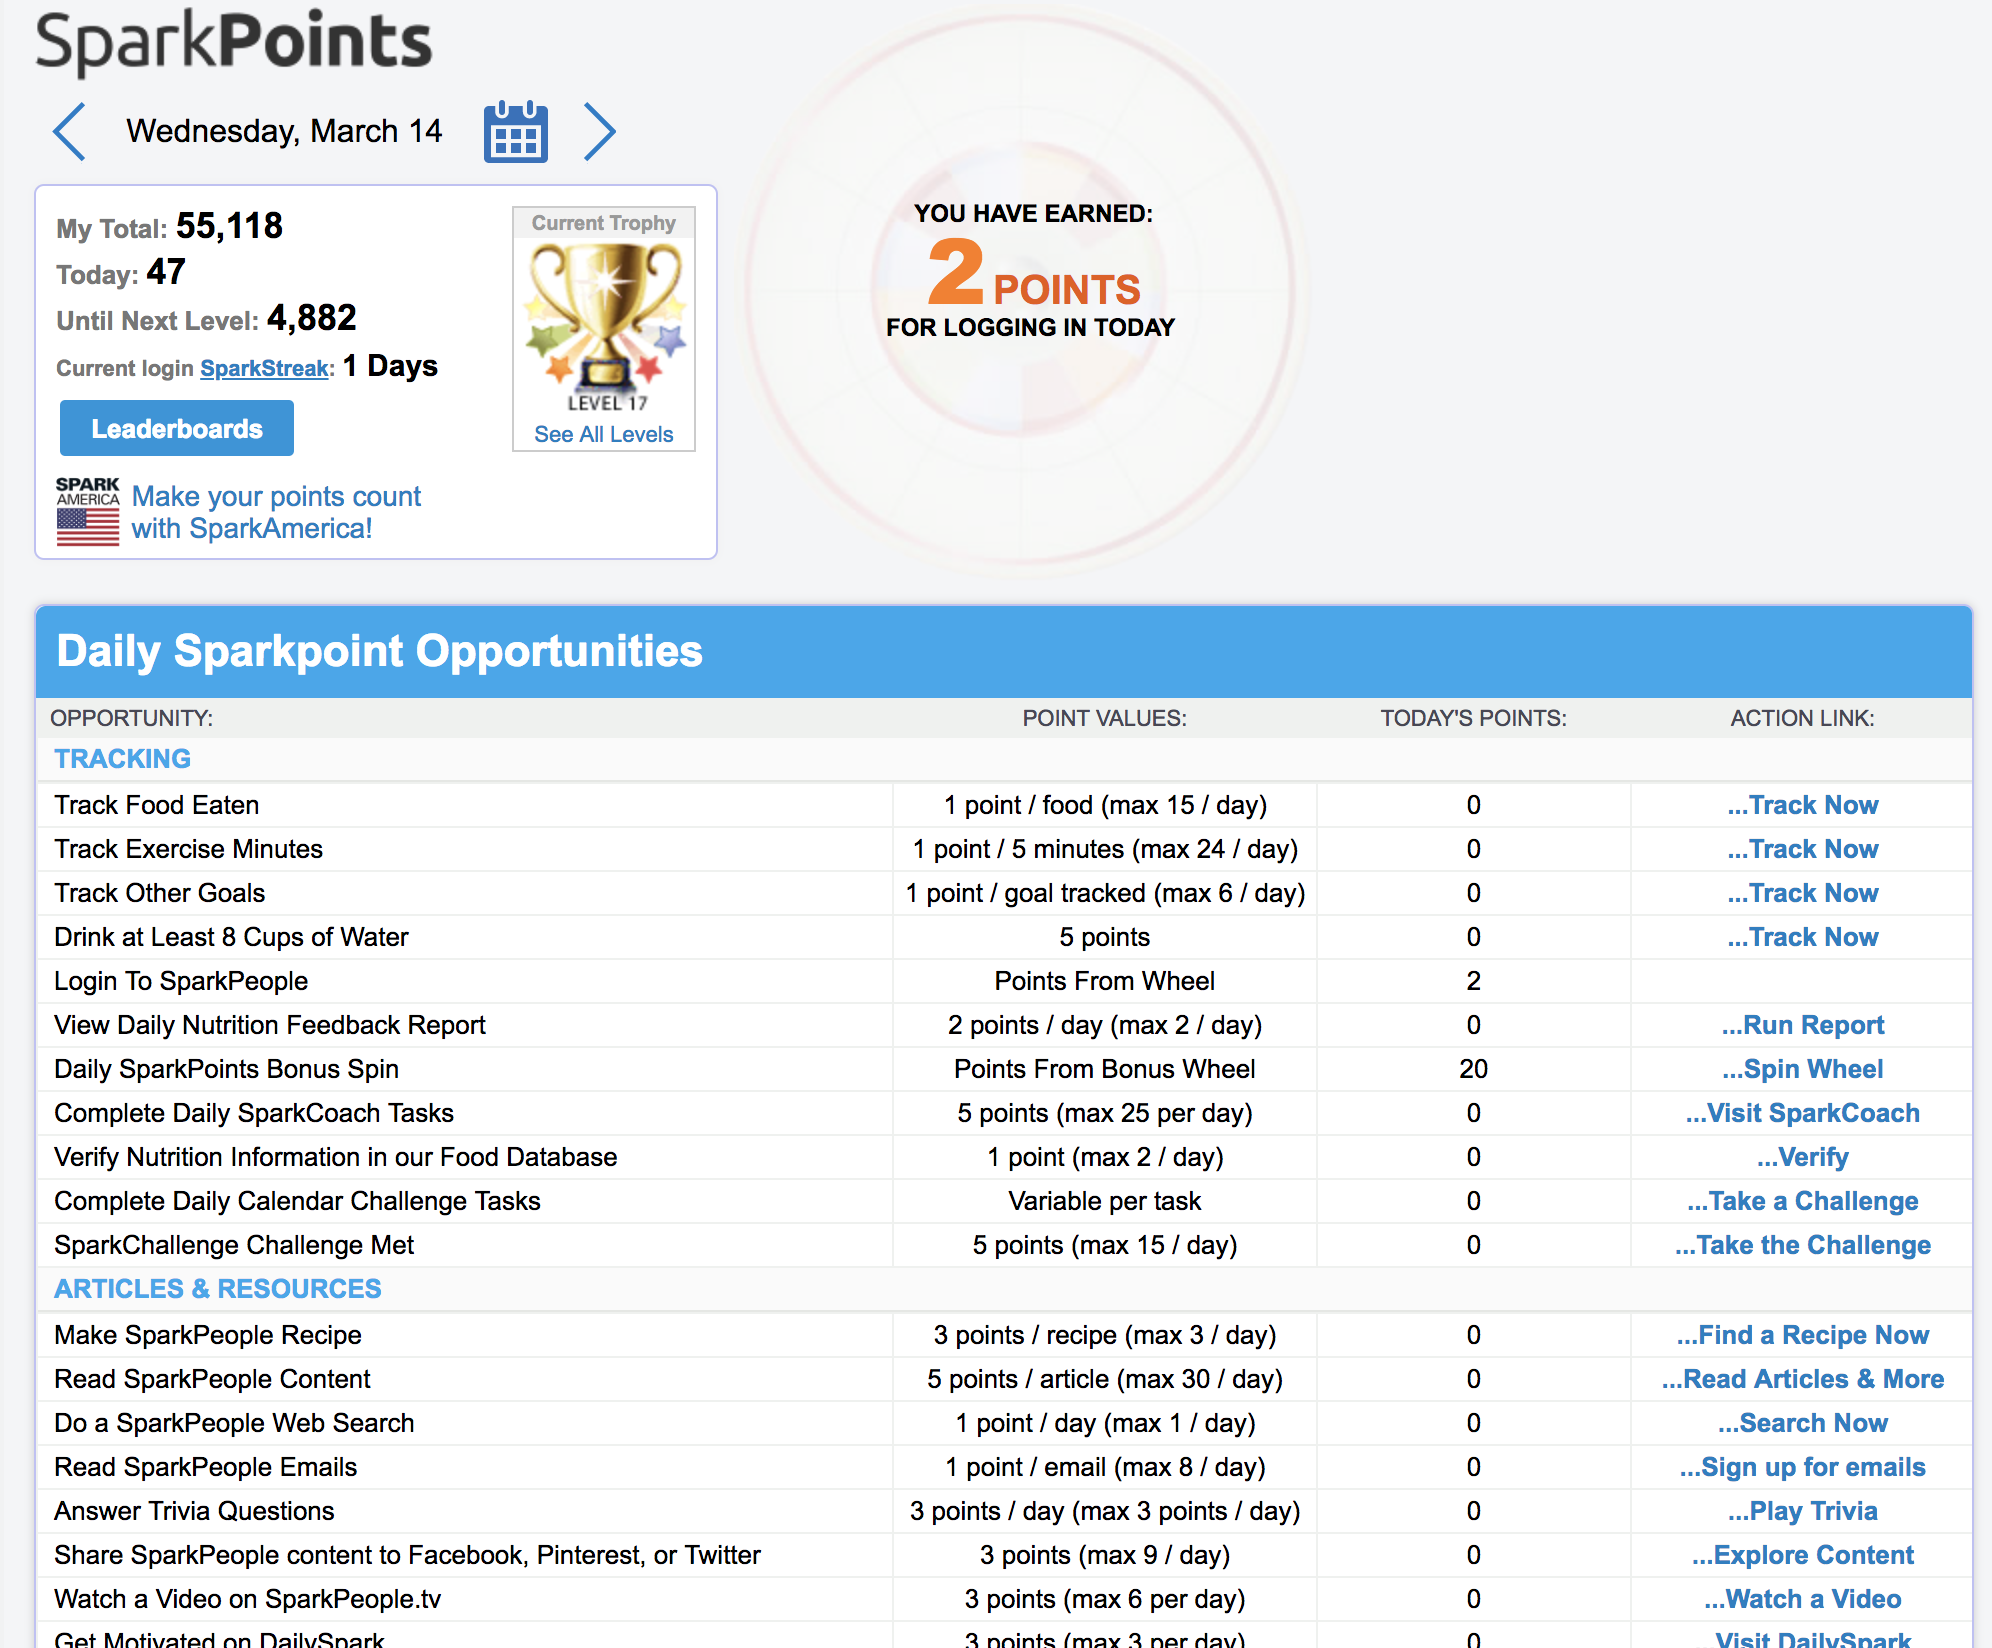Open Take a Challenge link
The width and height of the screenshot is (1992, 1648).
coord(1802,1201)
